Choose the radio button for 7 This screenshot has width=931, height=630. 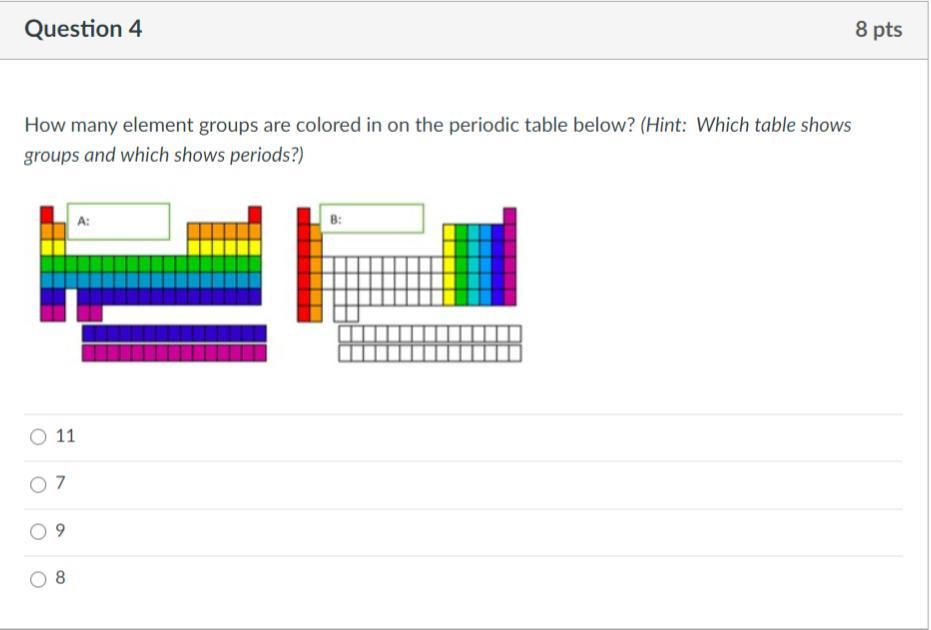coord(39,484)
